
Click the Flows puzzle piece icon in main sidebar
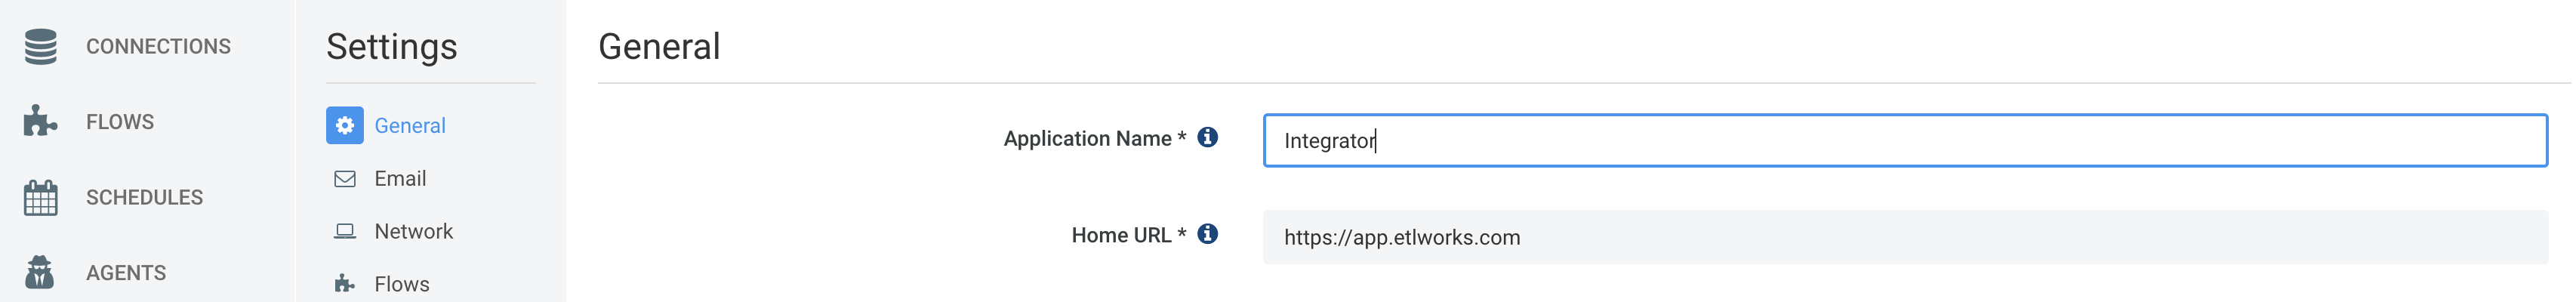pyautogui.click(x=40, y=121)
